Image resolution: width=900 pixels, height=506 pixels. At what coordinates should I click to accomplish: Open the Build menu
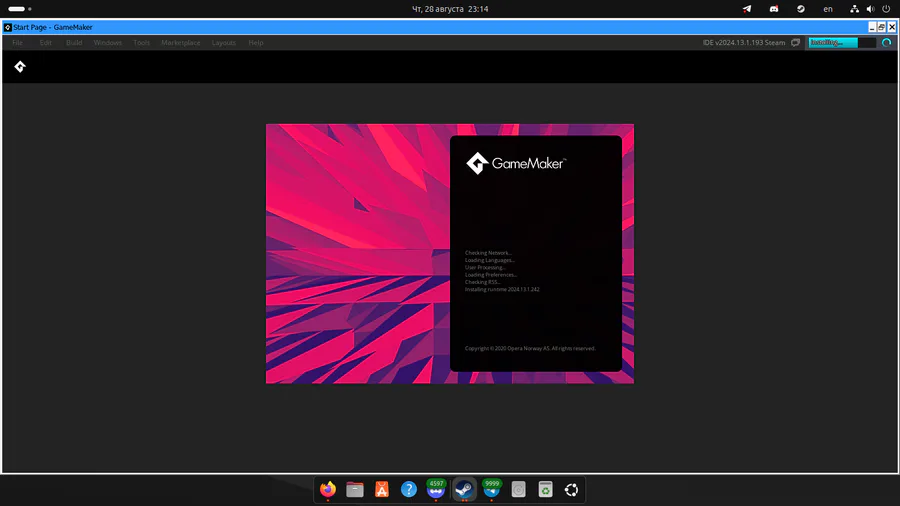tap(73, 42)
